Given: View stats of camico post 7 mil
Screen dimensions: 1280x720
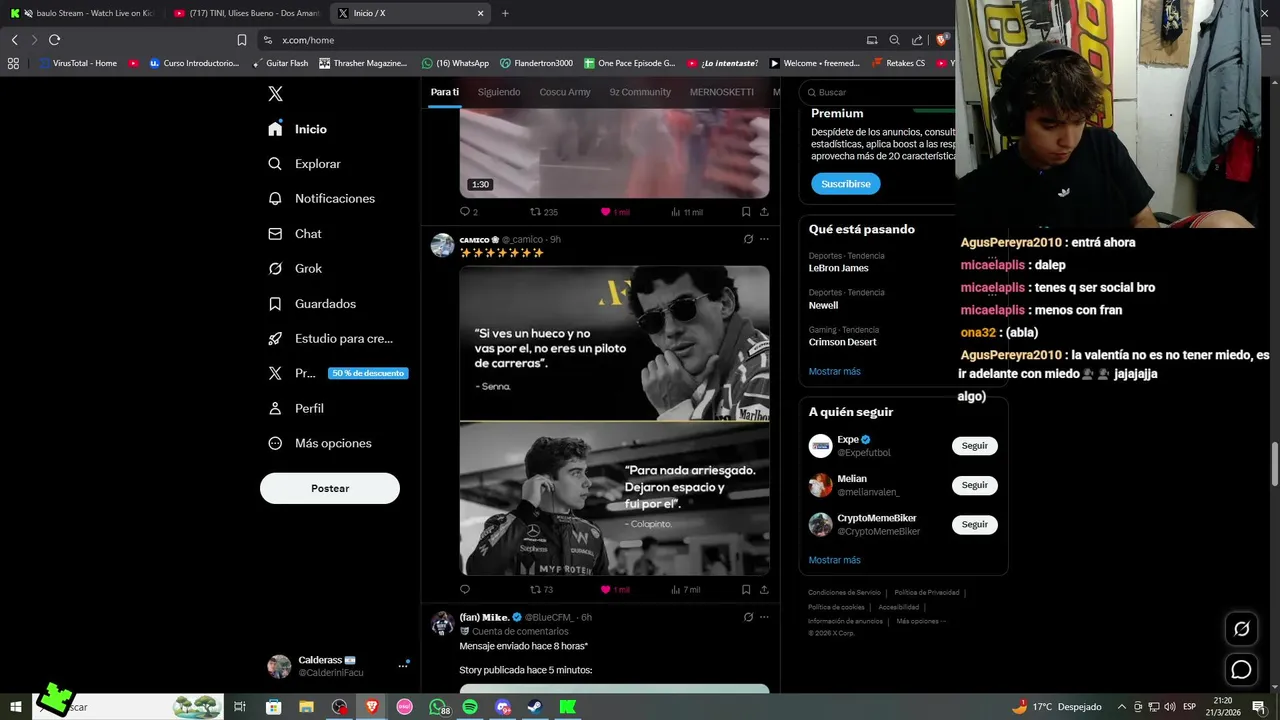Looking at the screenshot, I should point(685,590).
